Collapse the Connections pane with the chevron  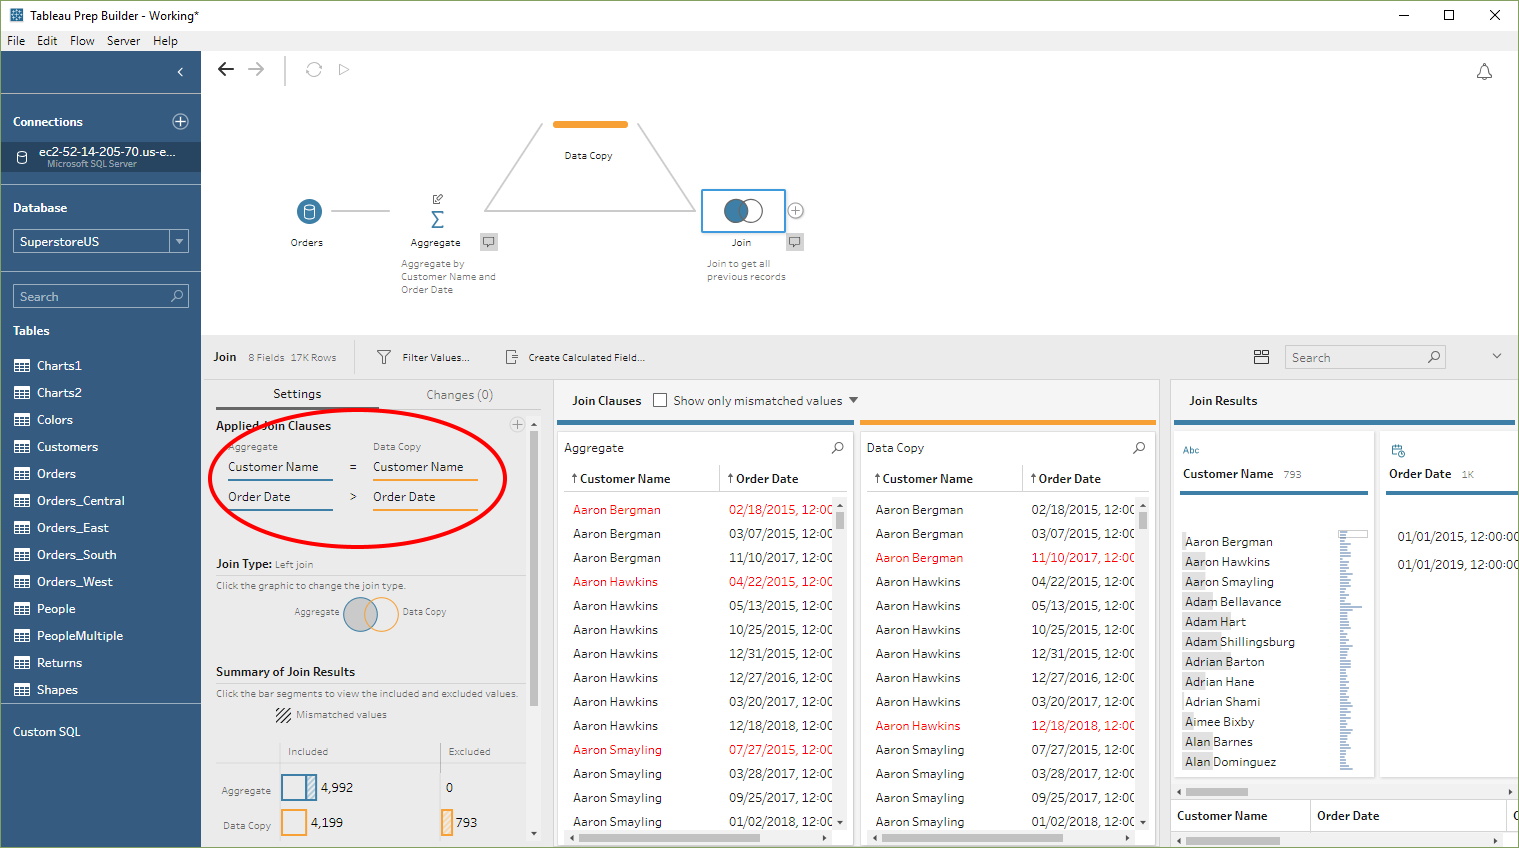[180, 72]
